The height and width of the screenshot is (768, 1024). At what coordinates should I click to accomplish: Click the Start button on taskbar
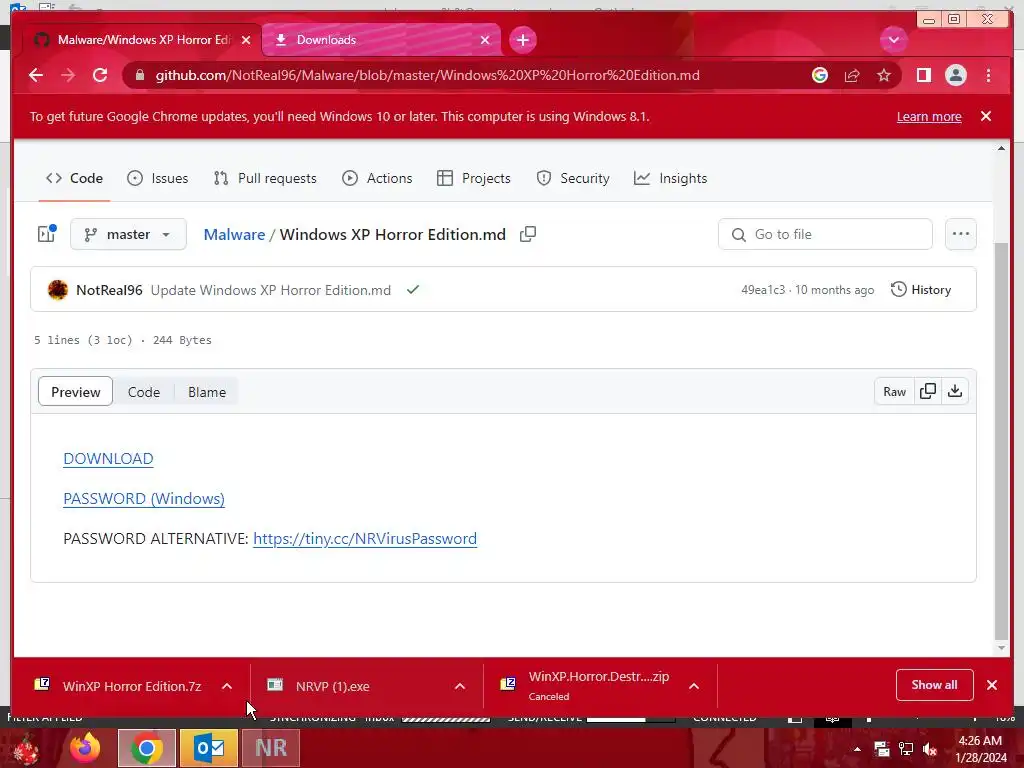(x=27, y=749)
